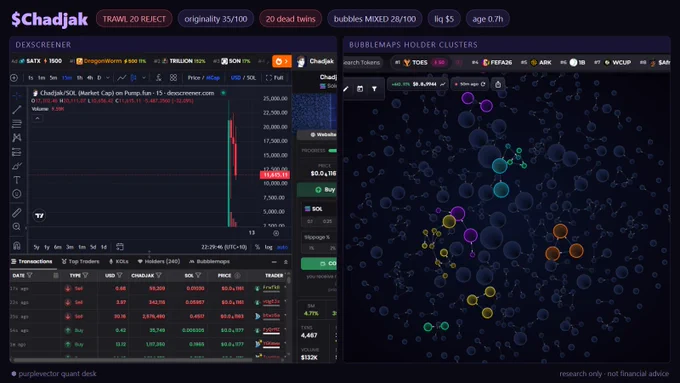Image resolution: width=680 pixels, height=383 pixels.
Task: Refresh the Bubblemaps 50m ago snapshot
Action: (x=483, y=84)
